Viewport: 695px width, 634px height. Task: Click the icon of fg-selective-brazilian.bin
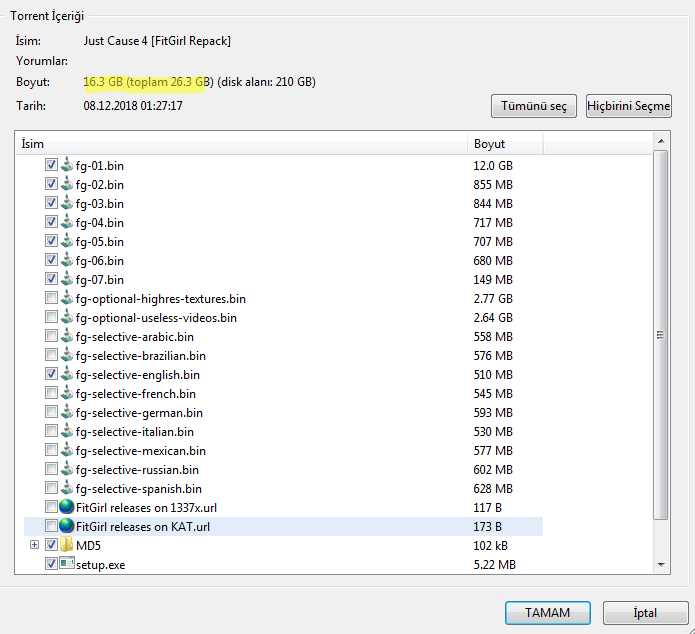pos(67,356)
